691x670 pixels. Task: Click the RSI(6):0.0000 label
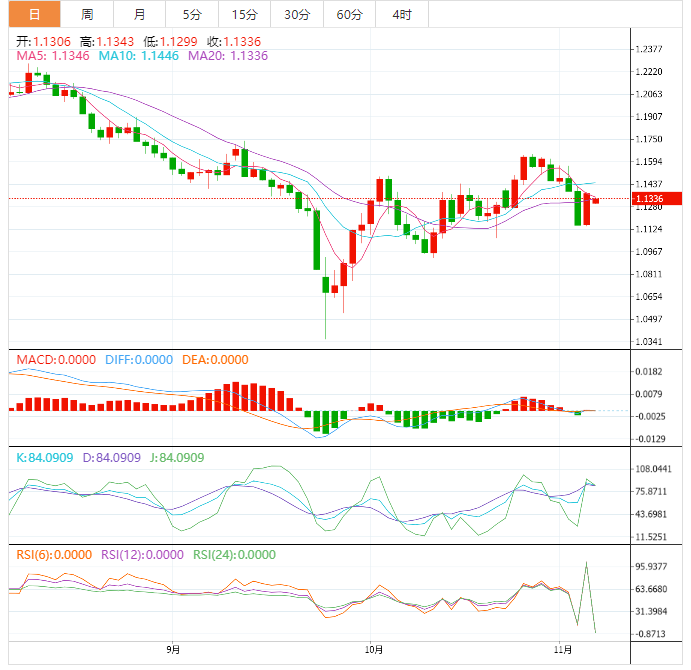point(54,555)
